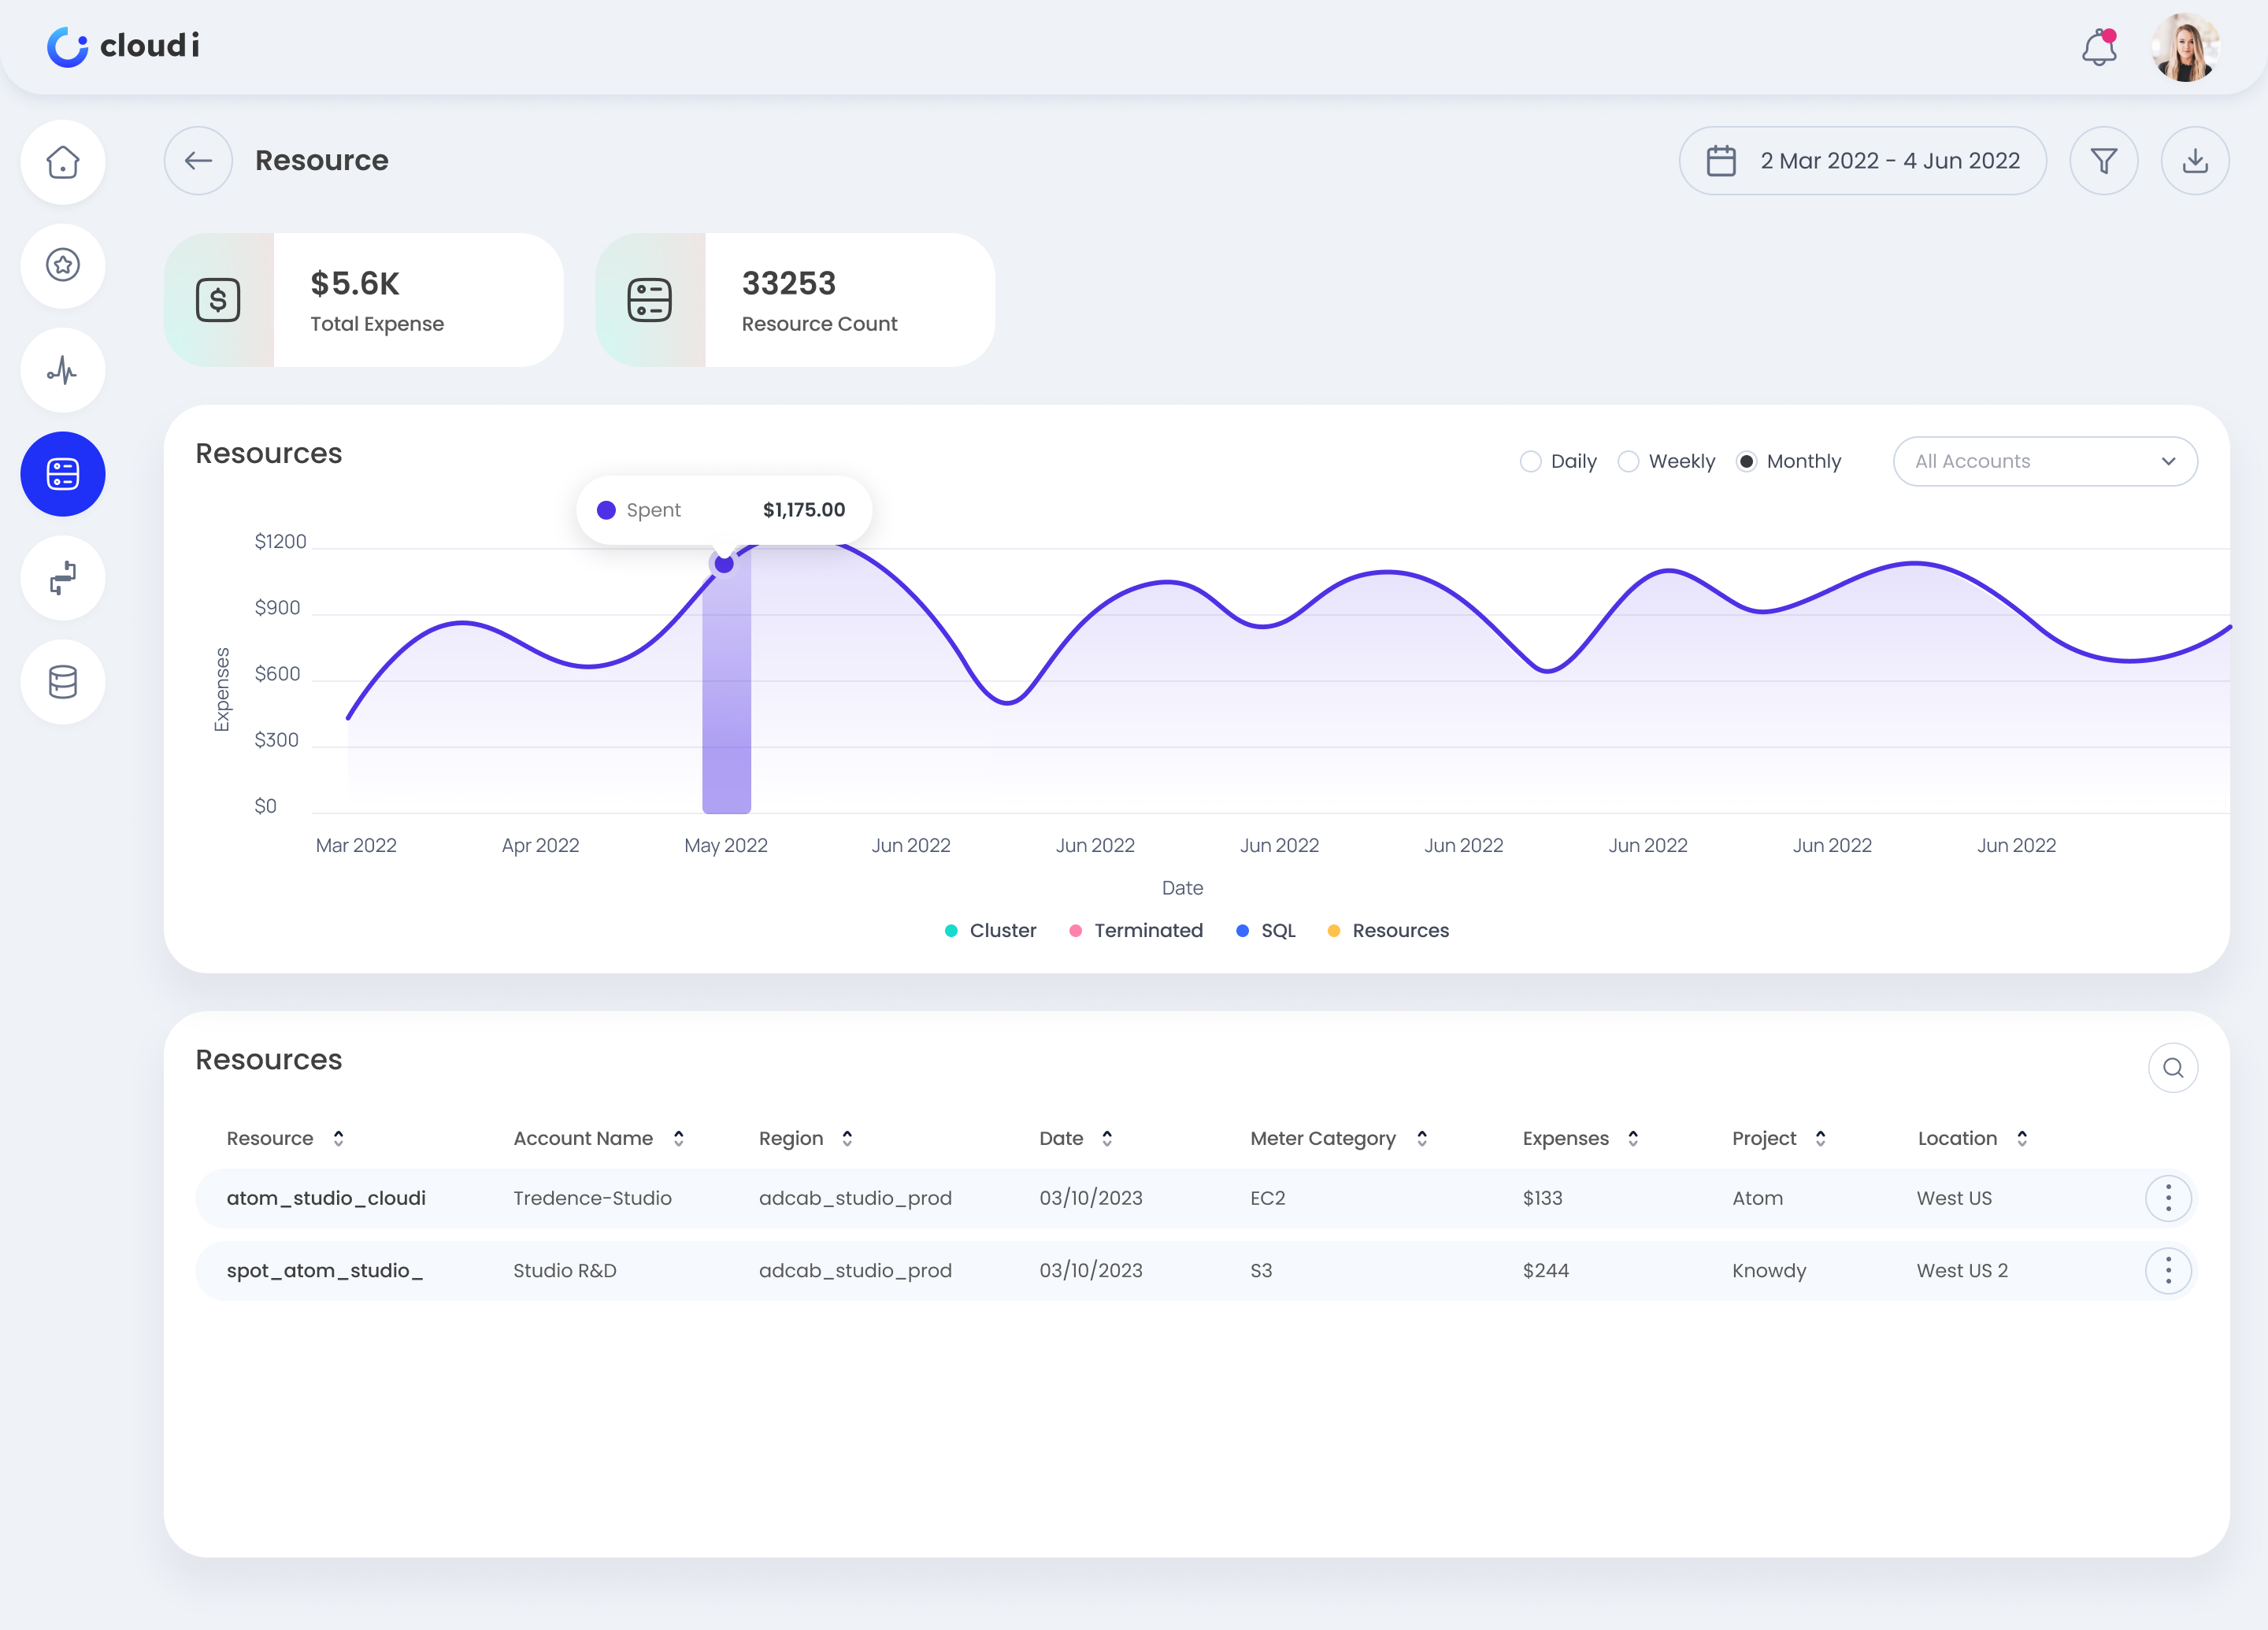The width and height of the screenshot is (2268, 1630).
Task: Go back using the arrow button
Action: tap(198, 160)
